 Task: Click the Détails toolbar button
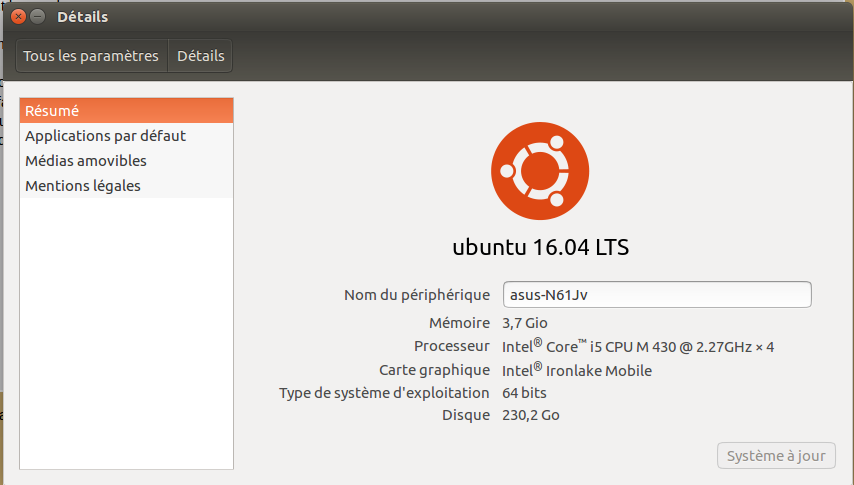[x=200, y=56]
